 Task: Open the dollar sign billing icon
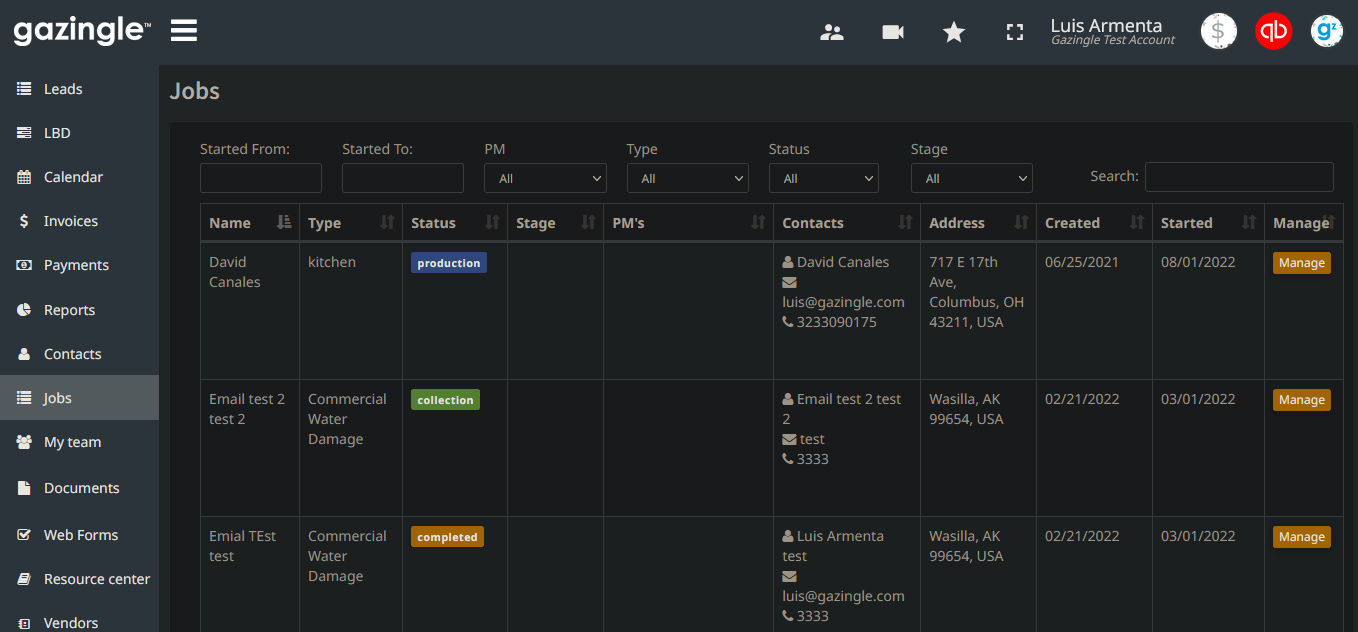pos(1218,31)
